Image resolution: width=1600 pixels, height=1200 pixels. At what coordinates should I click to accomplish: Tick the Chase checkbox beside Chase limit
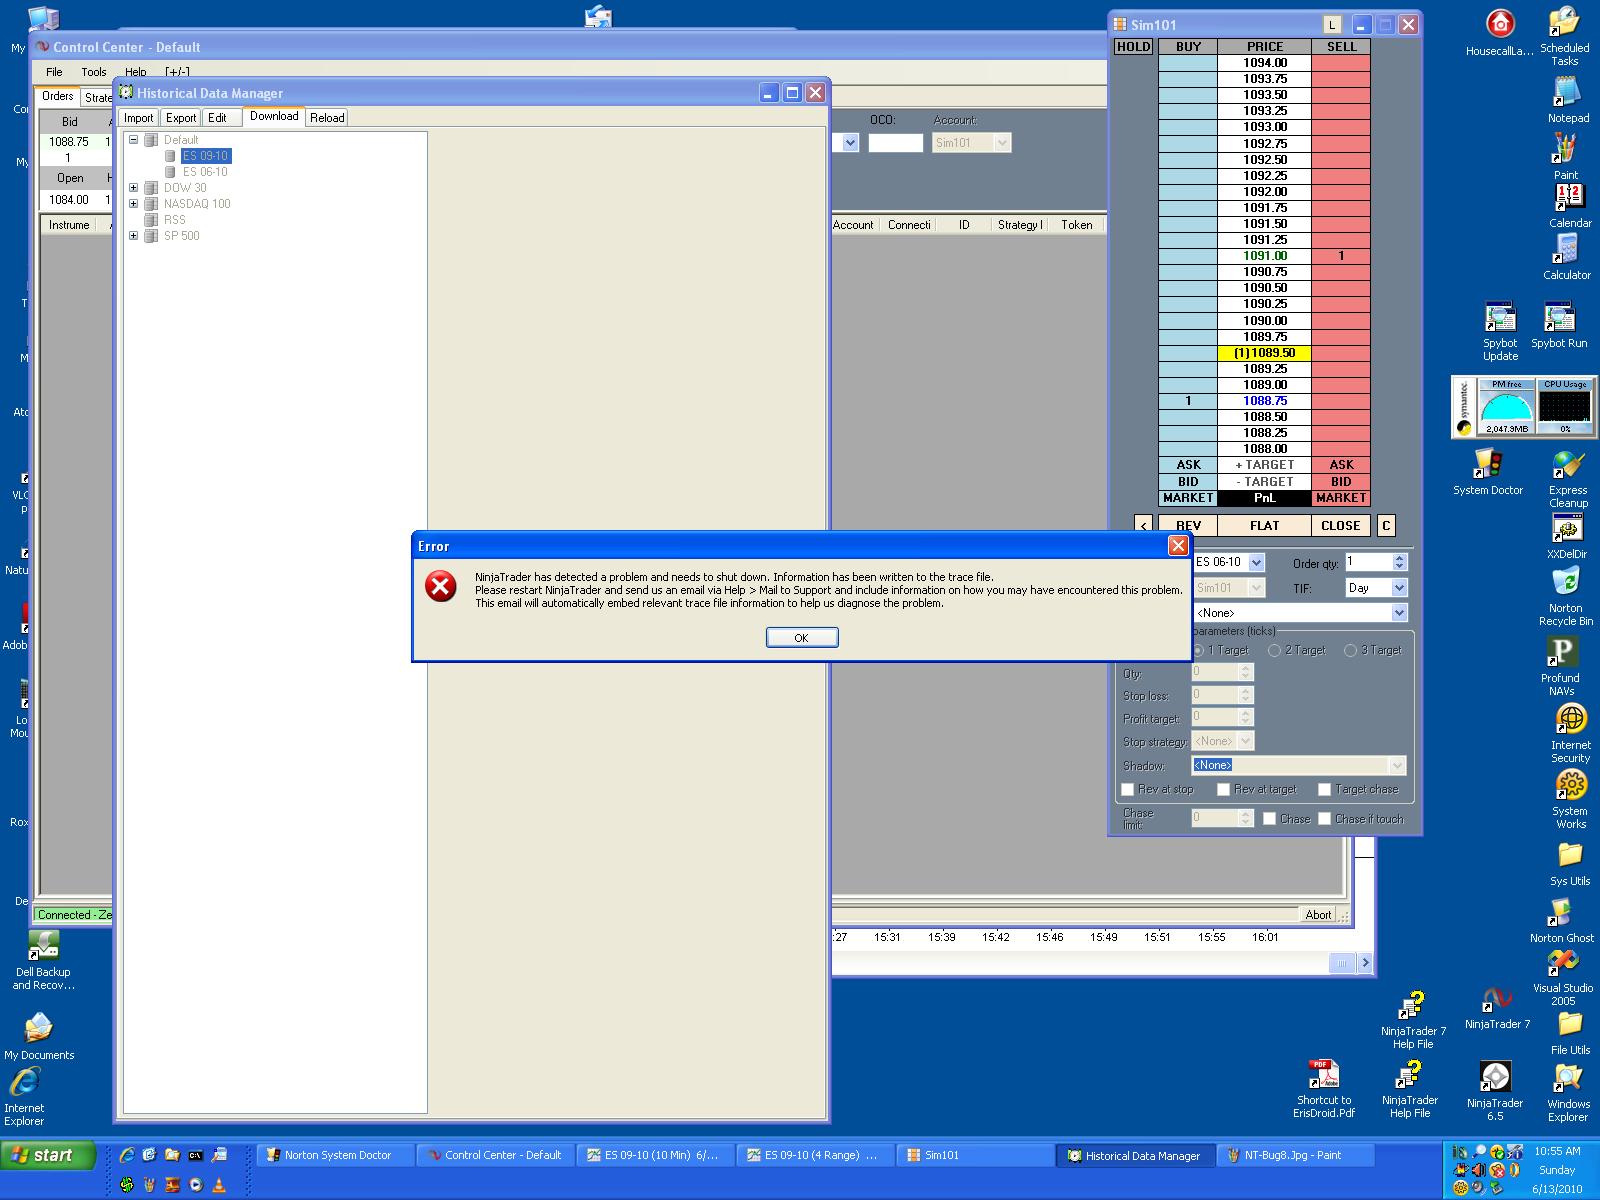(x=1269, y=818)
